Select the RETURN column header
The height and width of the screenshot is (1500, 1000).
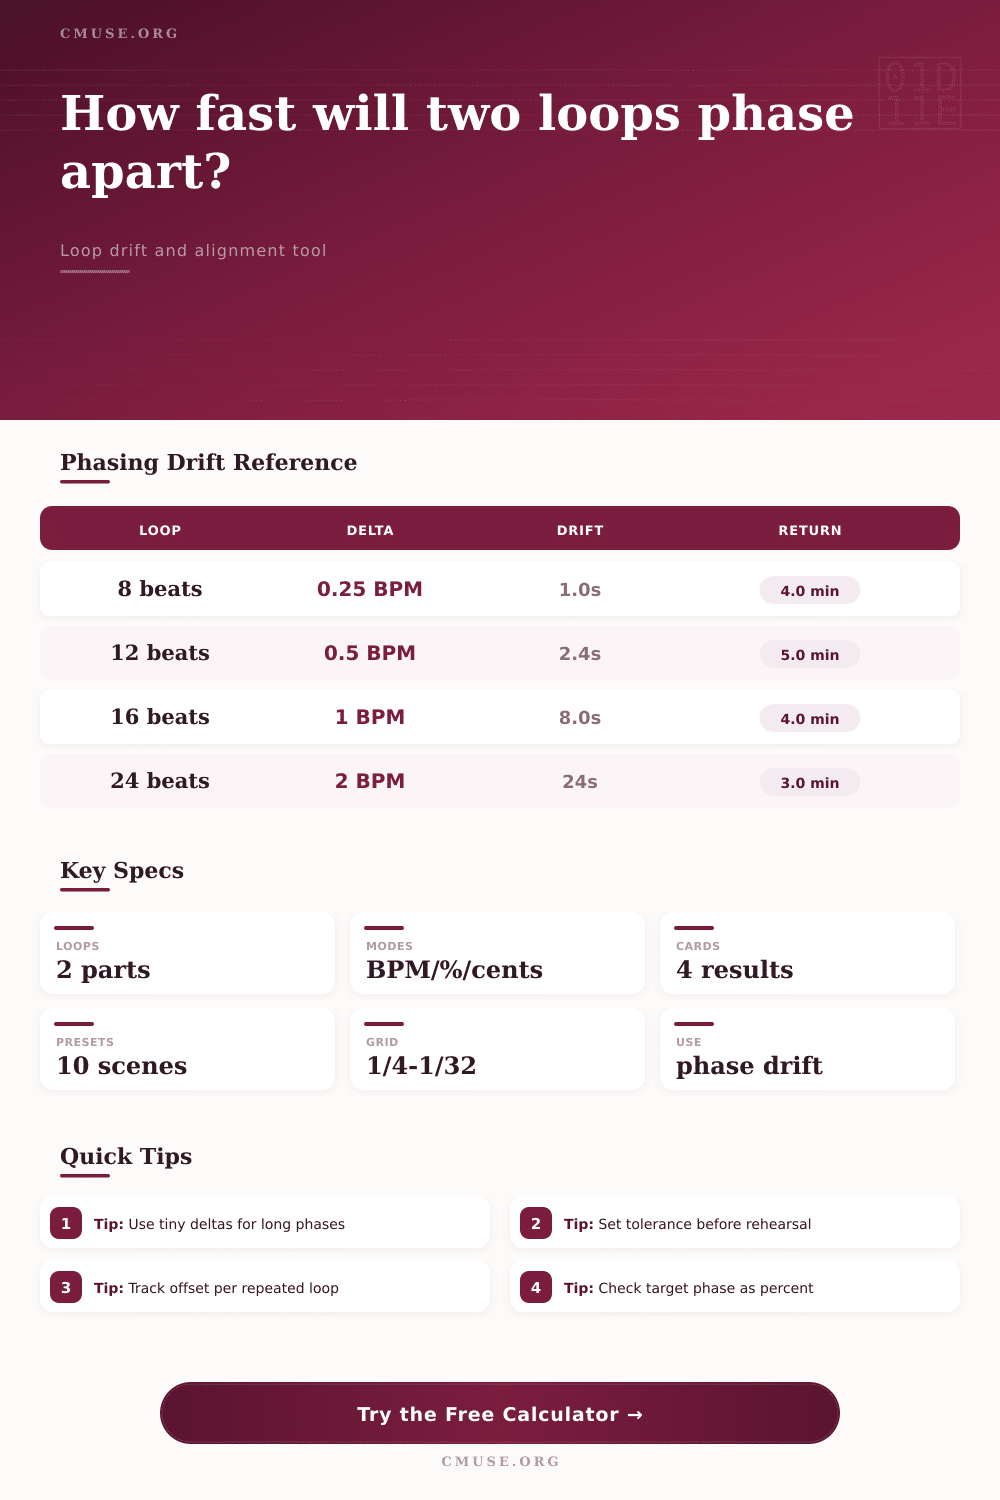point(810,530)
